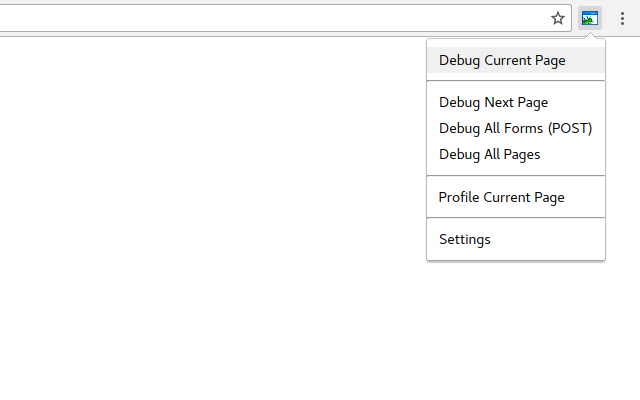Image resolution: width=640 pixels, height=400 pixels.
Task: Click Settings at the popup bottom
Action: pos(465,239)
